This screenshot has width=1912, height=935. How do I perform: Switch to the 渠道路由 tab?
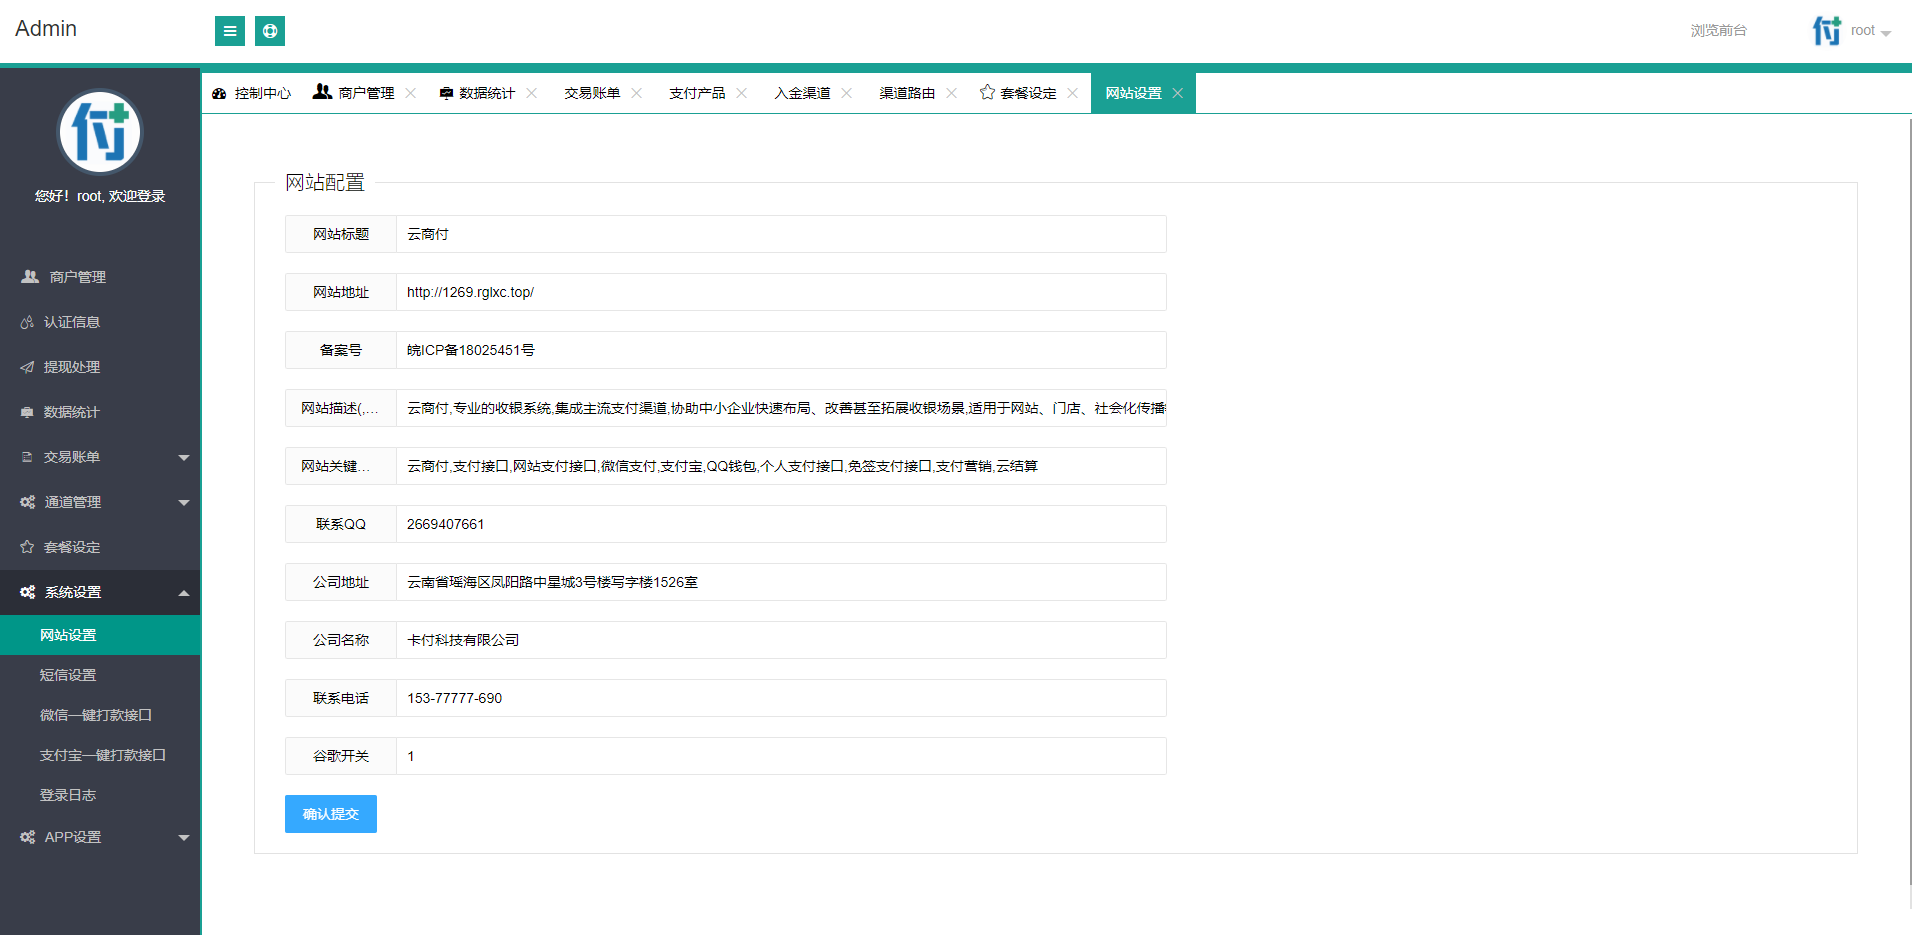point(907,93)
